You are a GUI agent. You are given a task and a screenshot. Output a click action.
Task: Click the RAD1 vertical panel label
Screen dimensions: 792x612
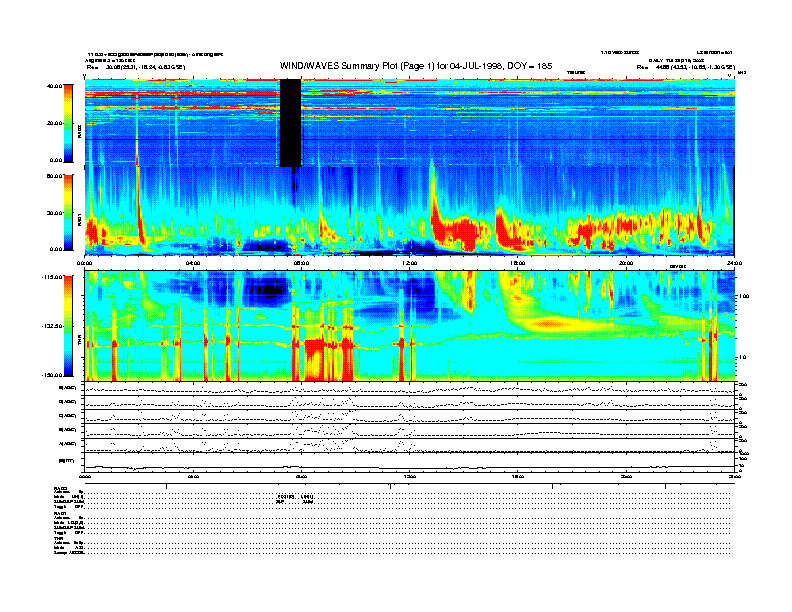click(79, 220)
